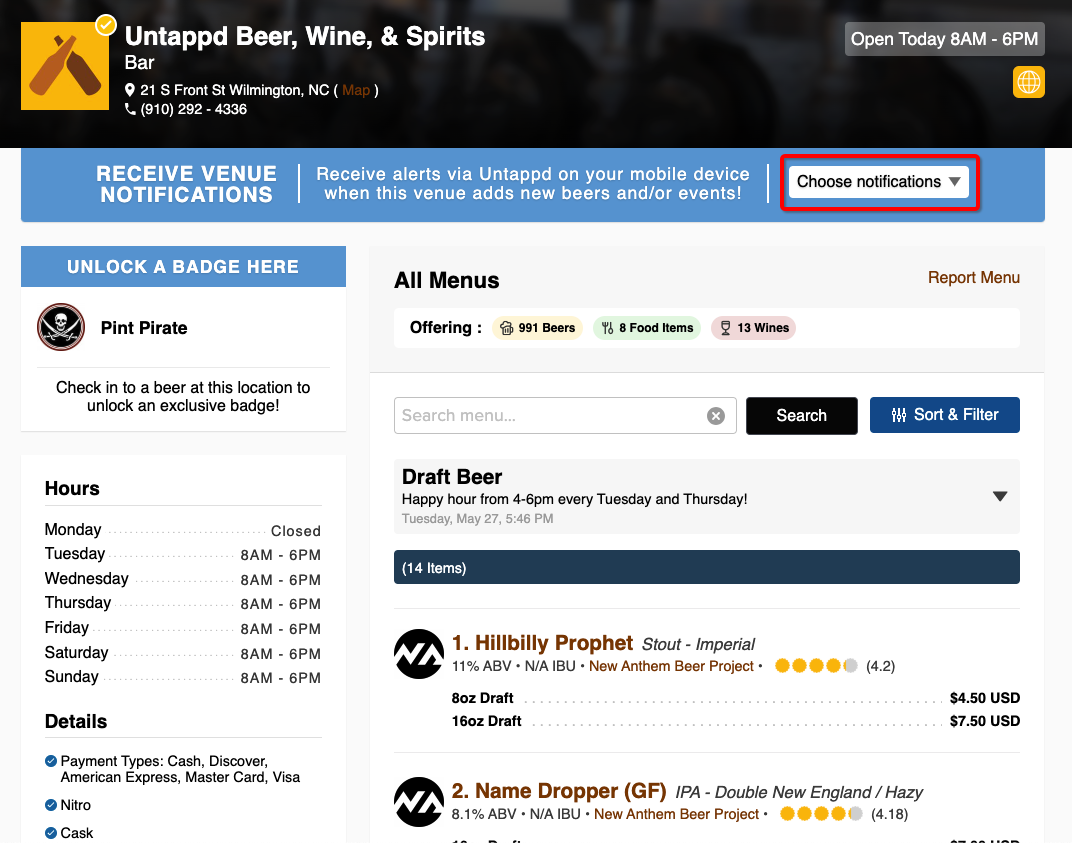Open the venue website via globe icon
Viewport: 1072px width, 844px height.
click(x=1028, y=82)
